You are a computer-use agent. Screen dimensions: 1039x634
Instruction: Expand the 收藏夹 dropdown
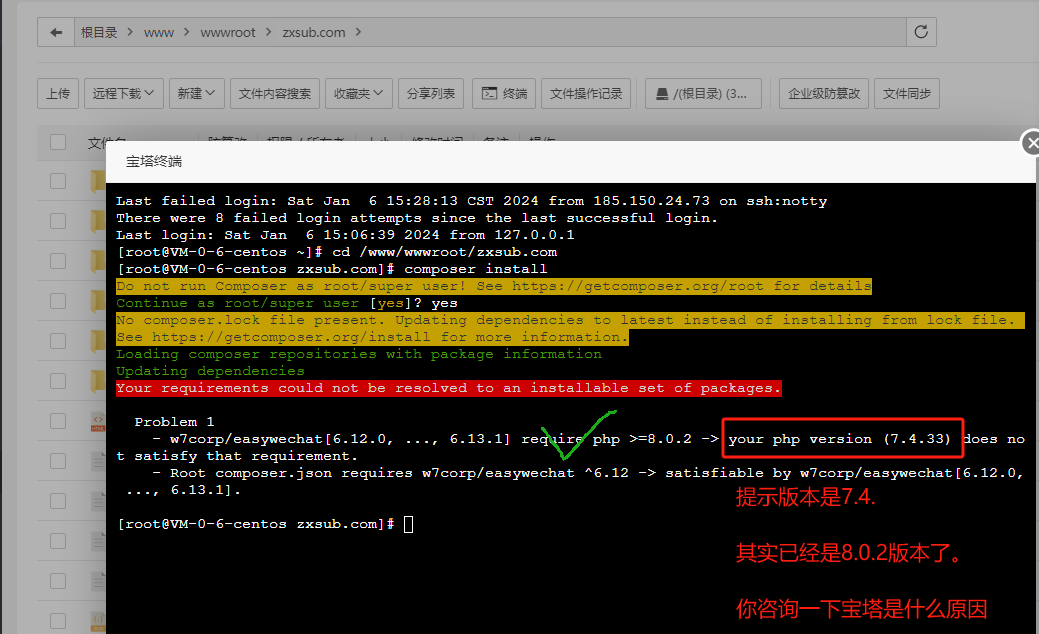[x=358, y=93]
